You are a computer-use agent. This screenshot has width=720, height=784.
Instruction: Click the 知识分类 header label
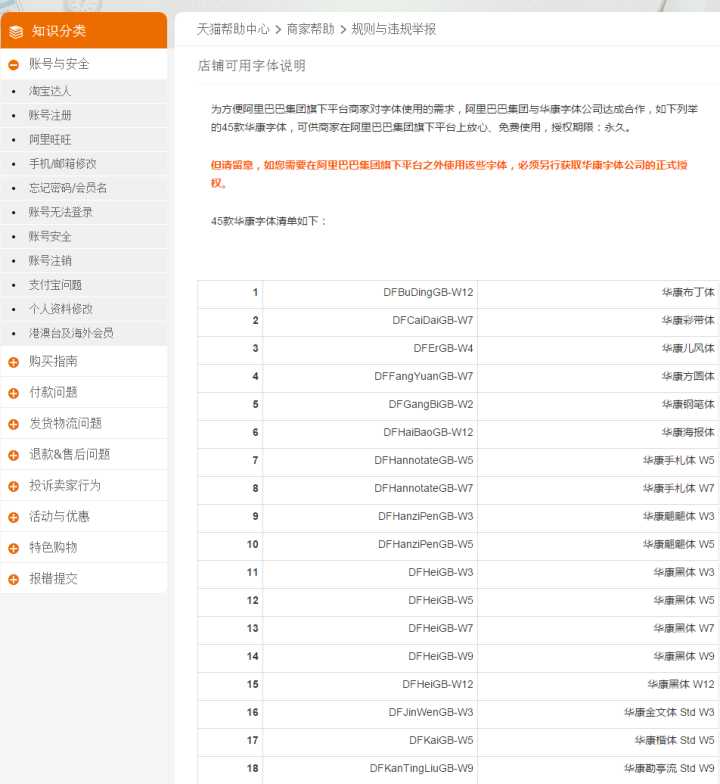(59, 31)
